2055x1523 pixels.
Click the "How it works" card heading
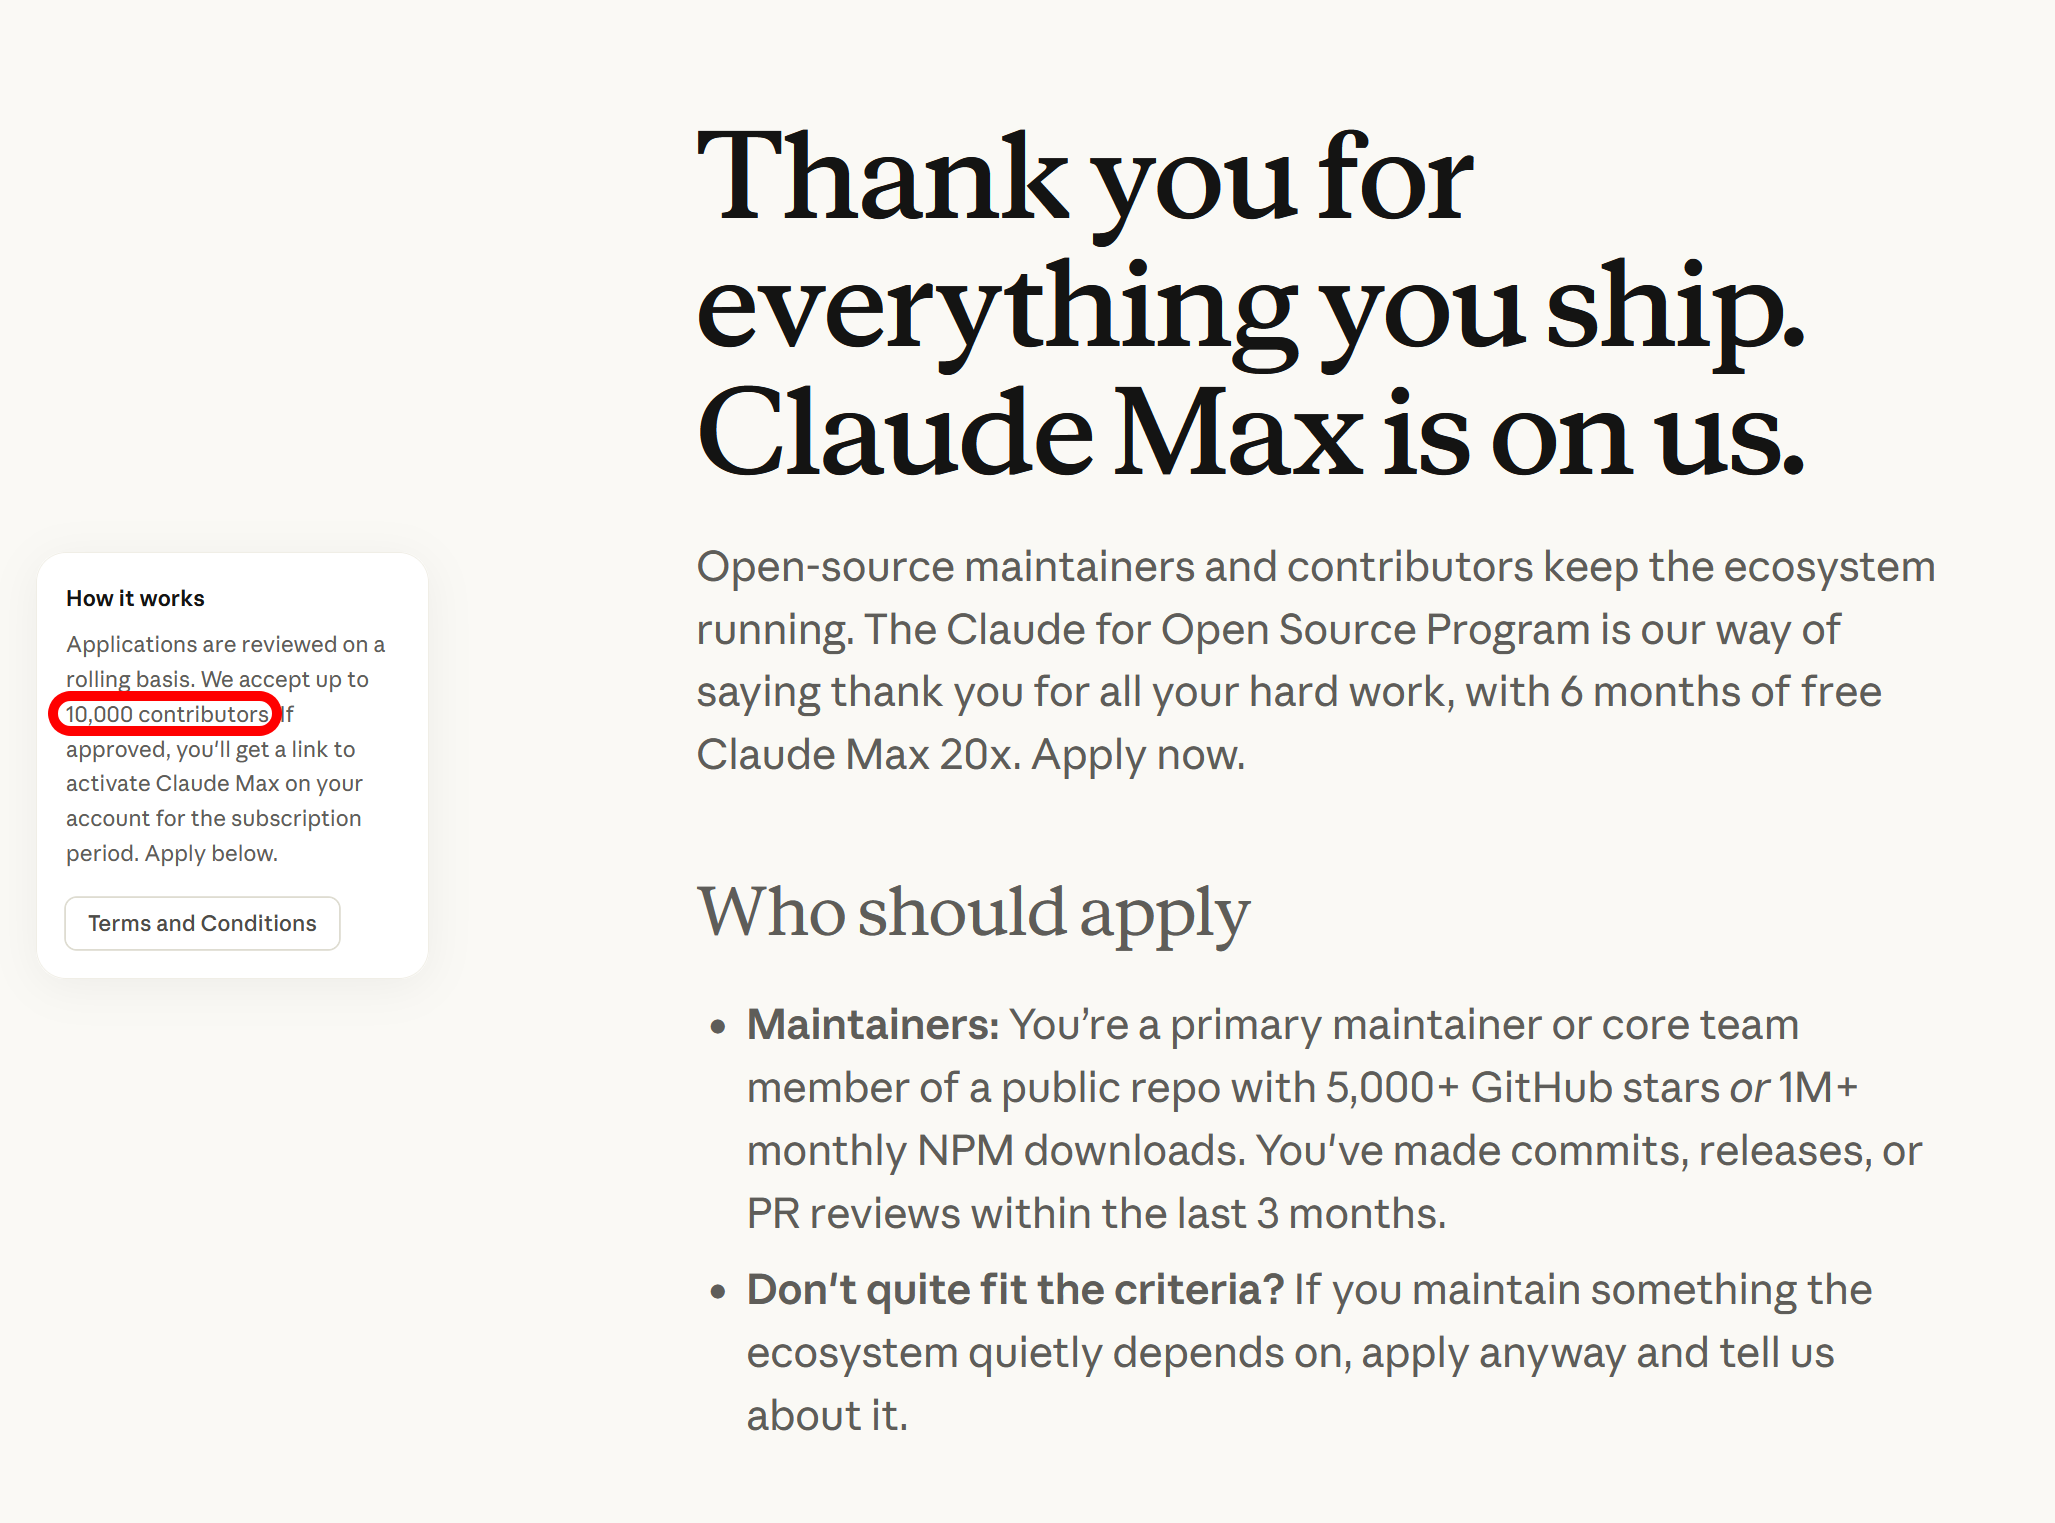(135, 598)
